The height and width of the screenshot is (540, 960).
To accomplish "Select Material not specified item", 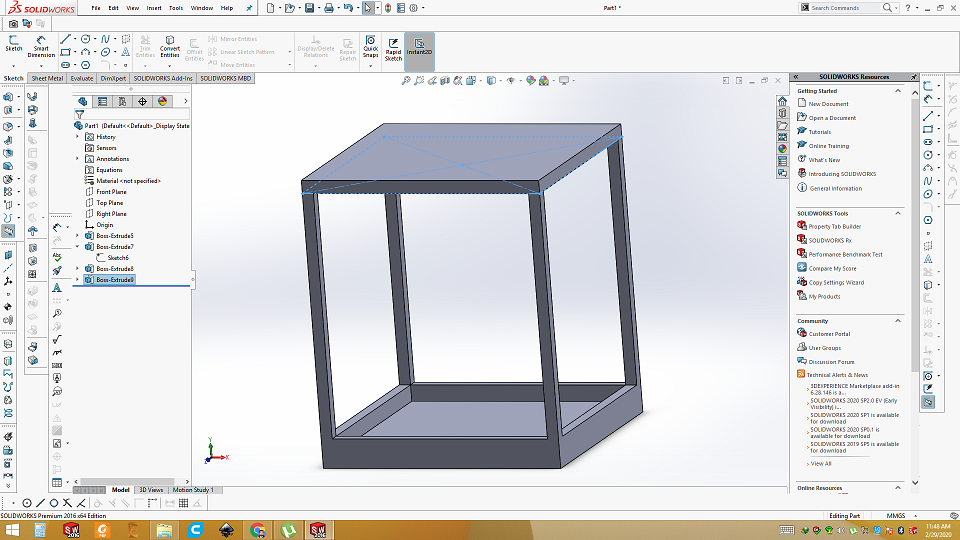I will click(x=128, y=181).
